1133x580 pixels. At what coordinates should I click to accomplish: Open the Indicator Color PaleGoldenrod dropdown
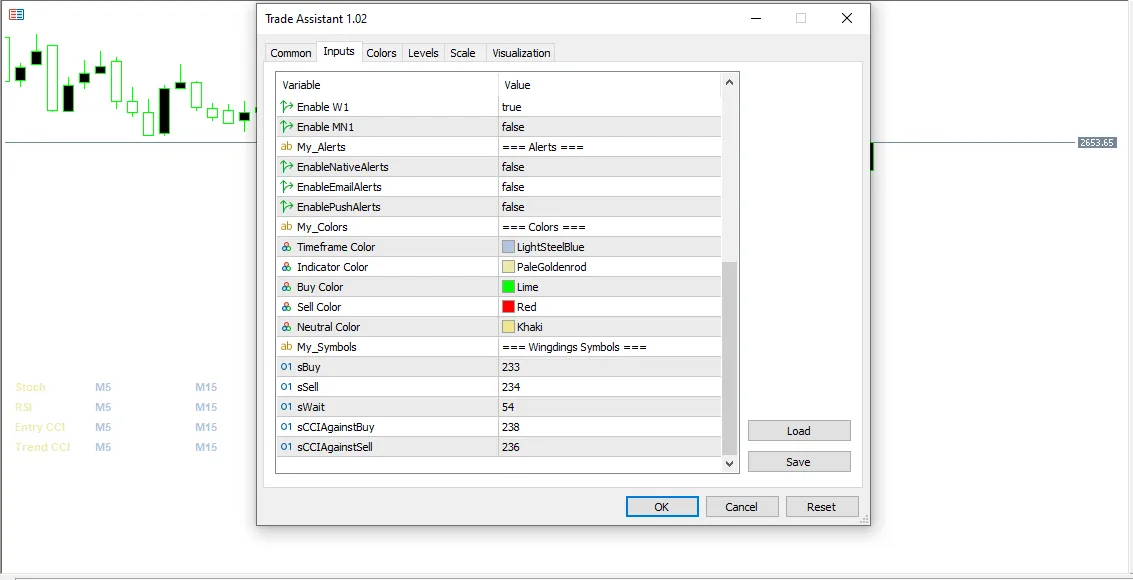coord(609,267)
